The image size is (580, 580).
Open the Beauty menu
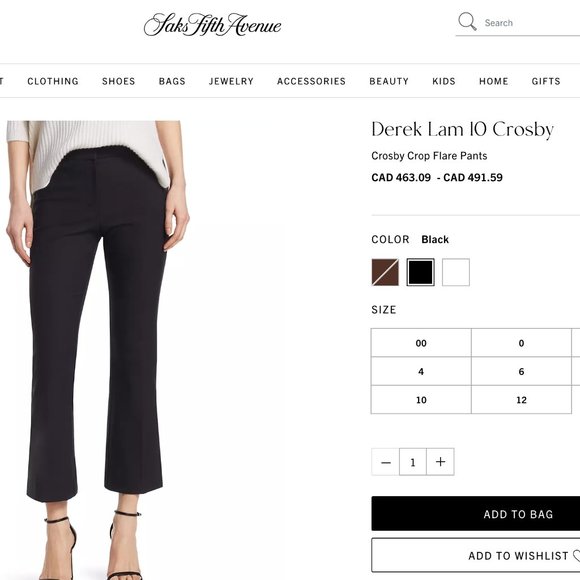click(389, 81)
